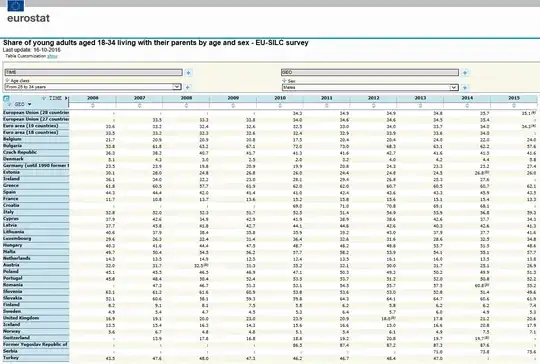Screen dimensions: 540x364
Task: Click the sort icon under the 2013 column
Action: tap(420, 106)
